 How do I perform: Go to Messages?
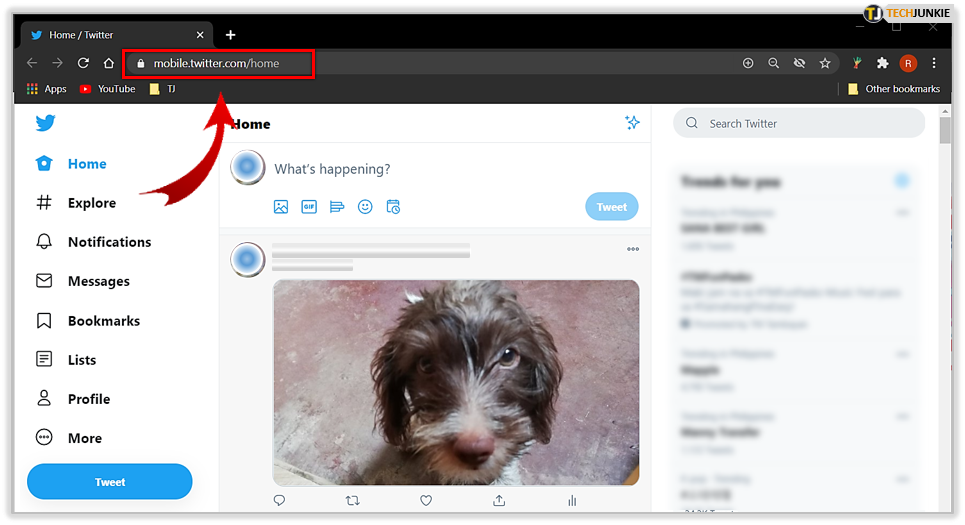point(82,281)
